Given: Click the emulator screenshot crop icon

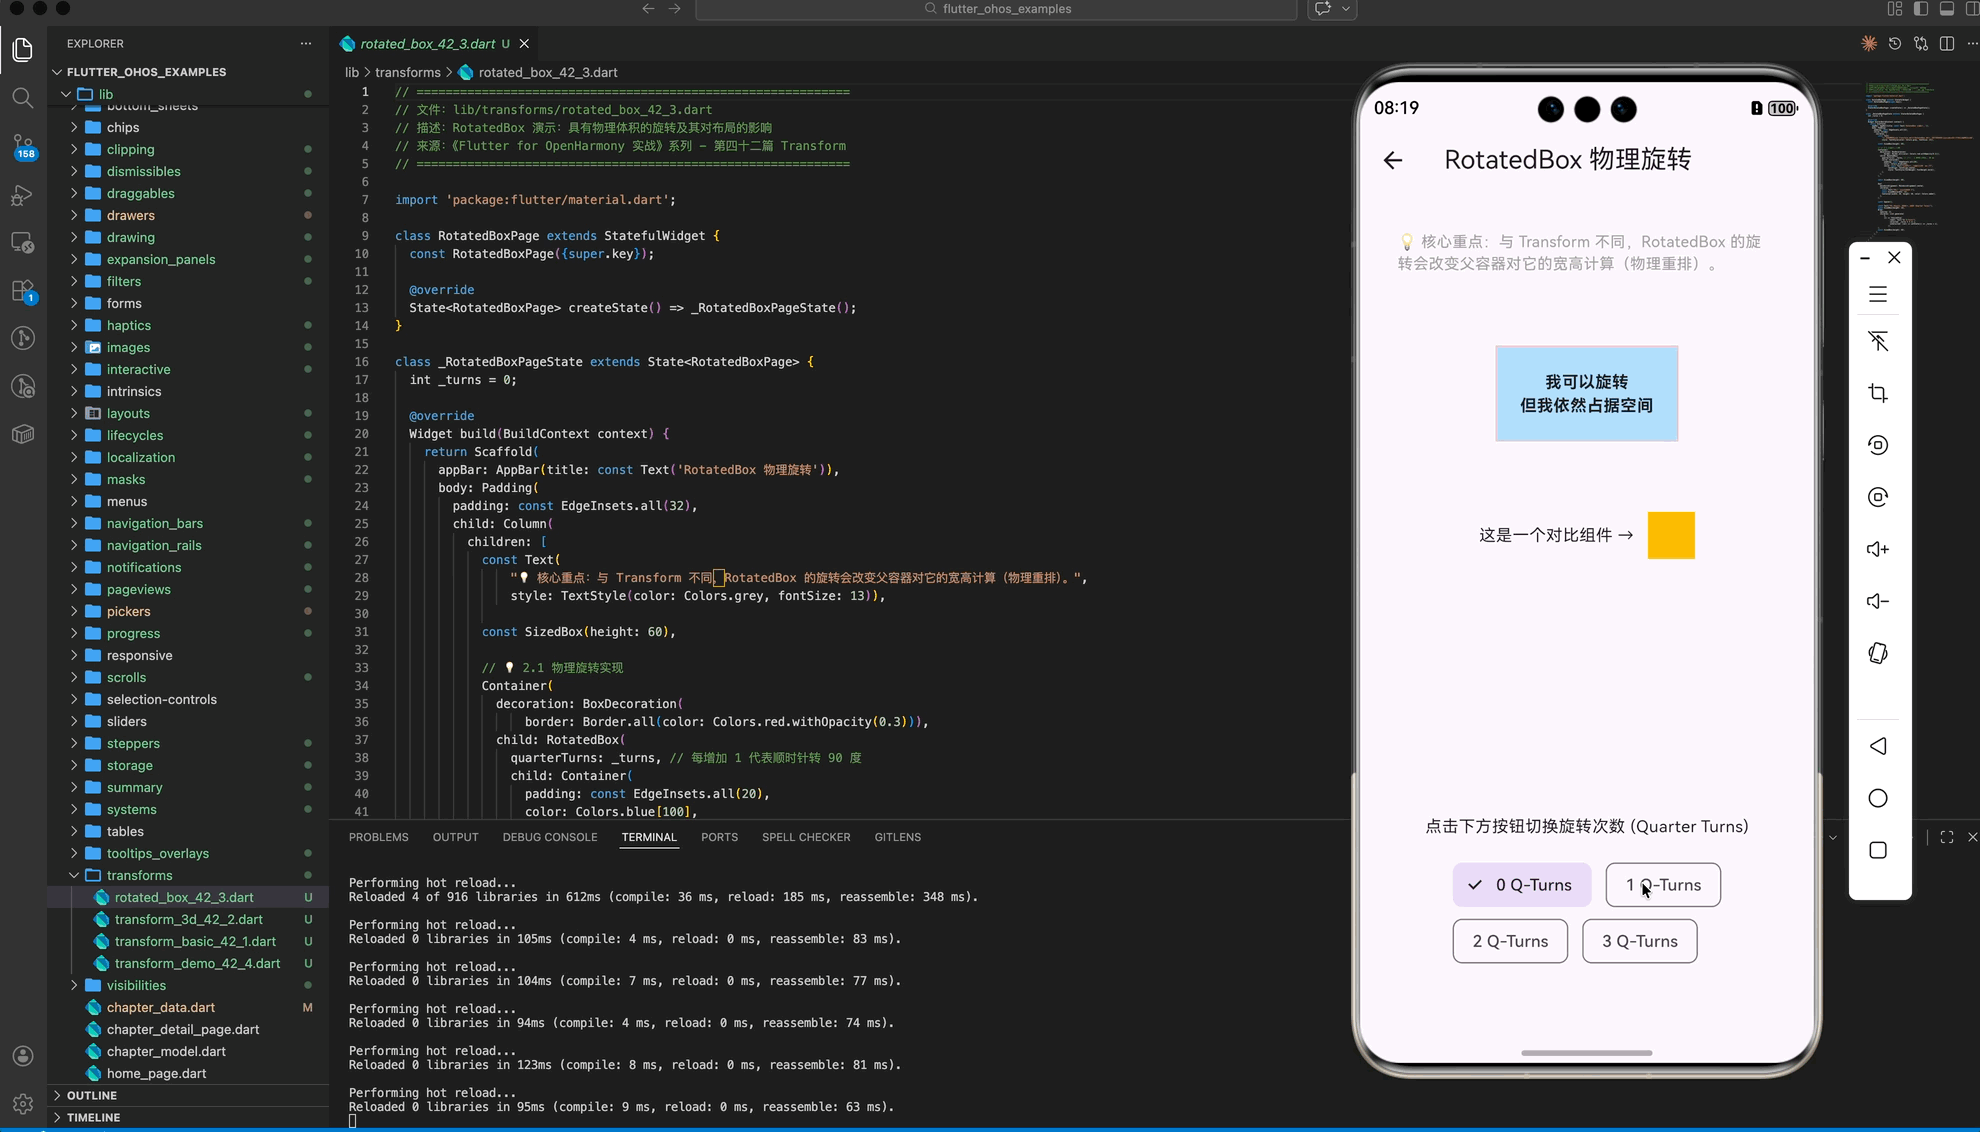Looking at the screenshot, I should [x=1877, y=393].
